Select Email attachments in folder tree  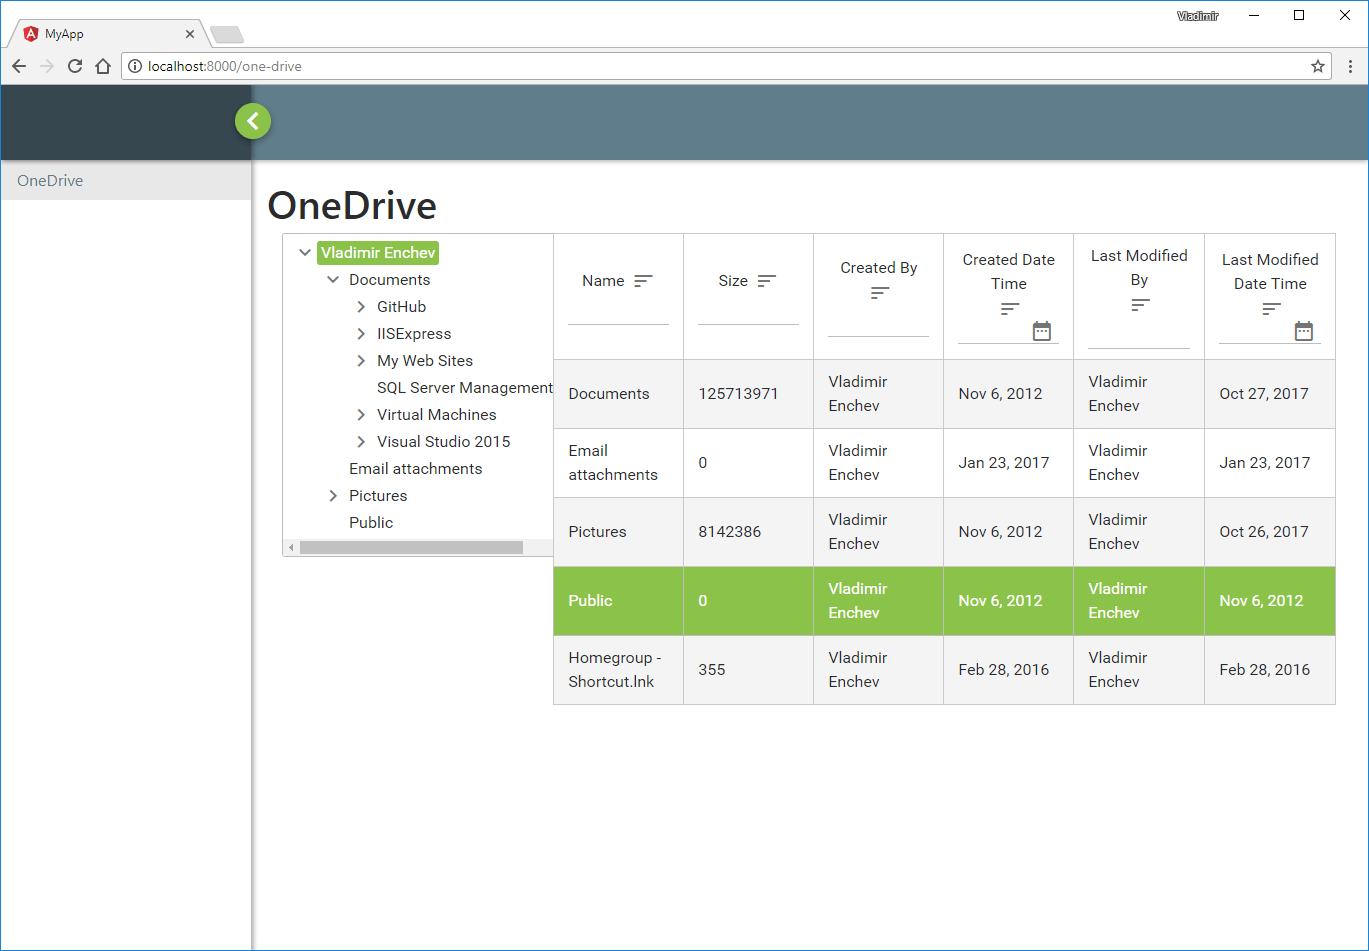[415, 469]
